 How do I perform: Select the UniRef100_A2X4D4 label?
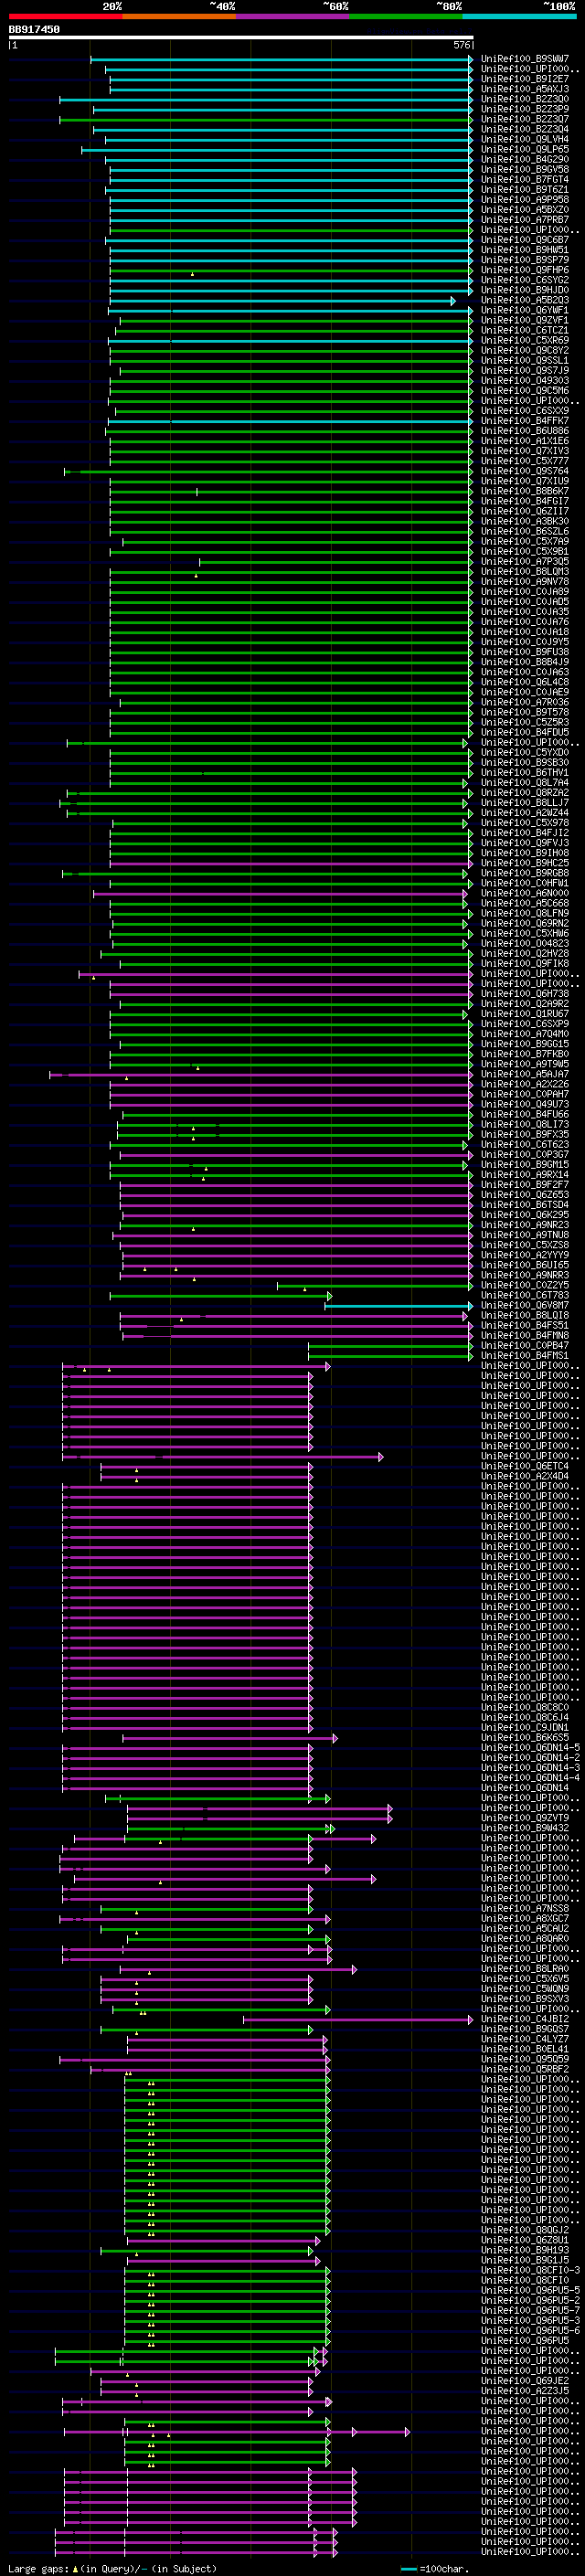coord(525,1476)
